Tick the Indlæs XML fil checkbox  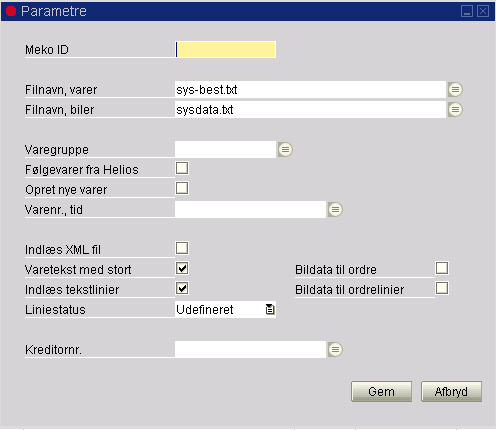[x=182, y=248]
